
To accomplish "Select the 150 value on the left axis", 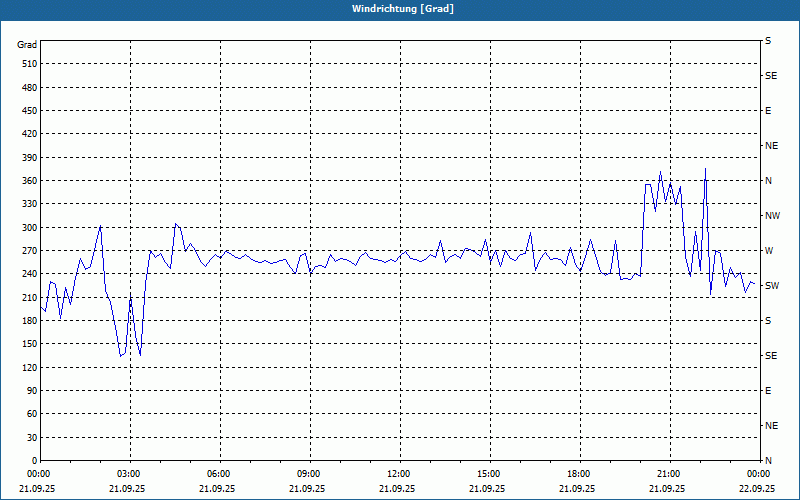I will (30, 343).
